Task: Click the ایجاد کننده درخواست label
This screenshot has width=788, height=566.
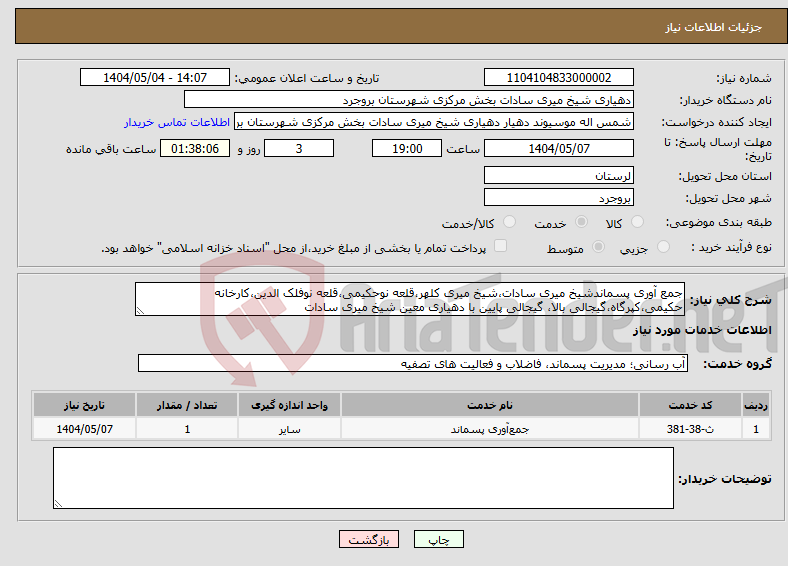Action: (717, 123)
